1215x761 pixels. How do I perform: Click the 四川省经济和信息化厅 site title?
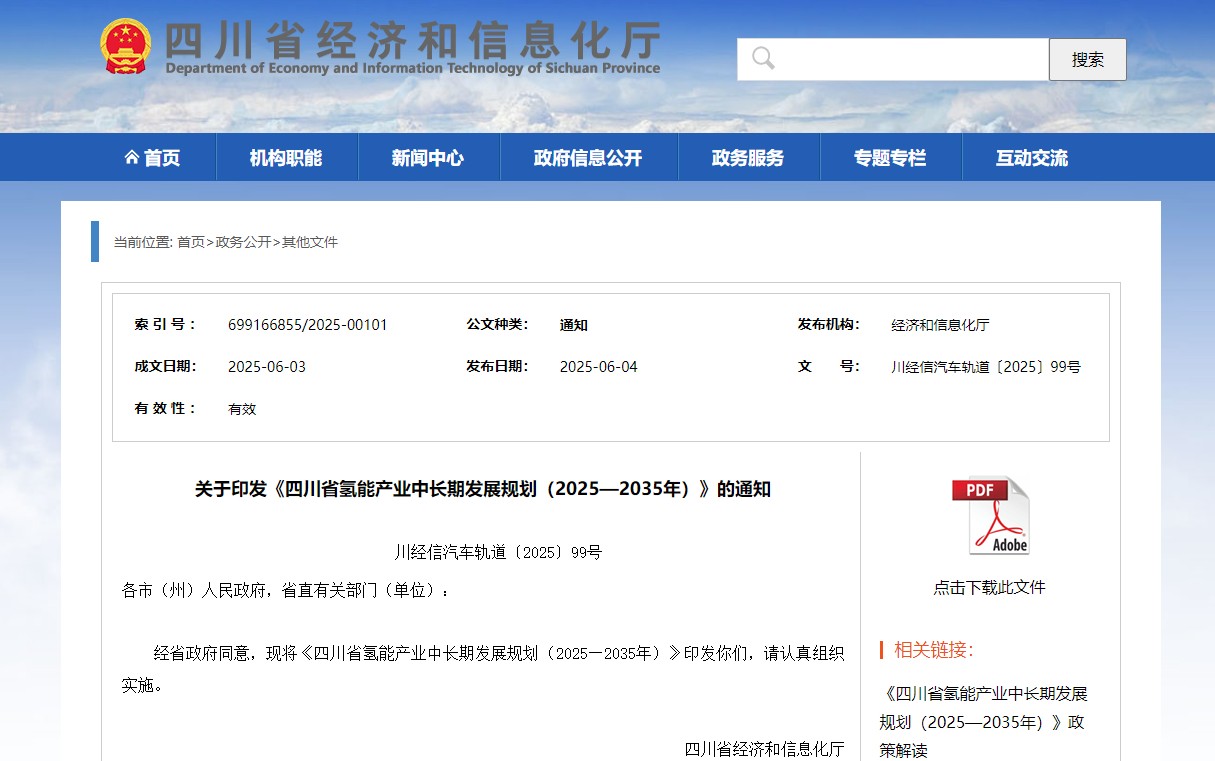coord(411,42)
